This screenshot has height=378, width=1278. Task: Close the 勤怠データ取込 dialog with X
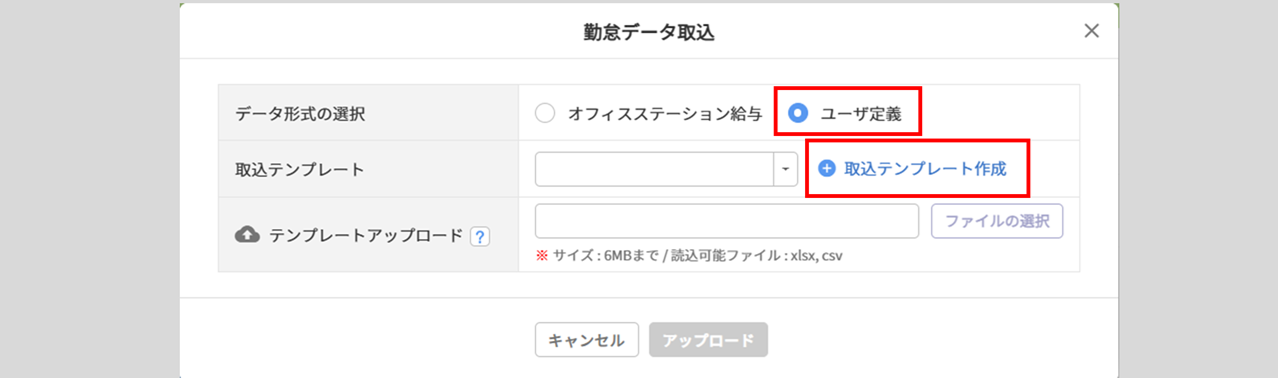(x=1091, y=31)
